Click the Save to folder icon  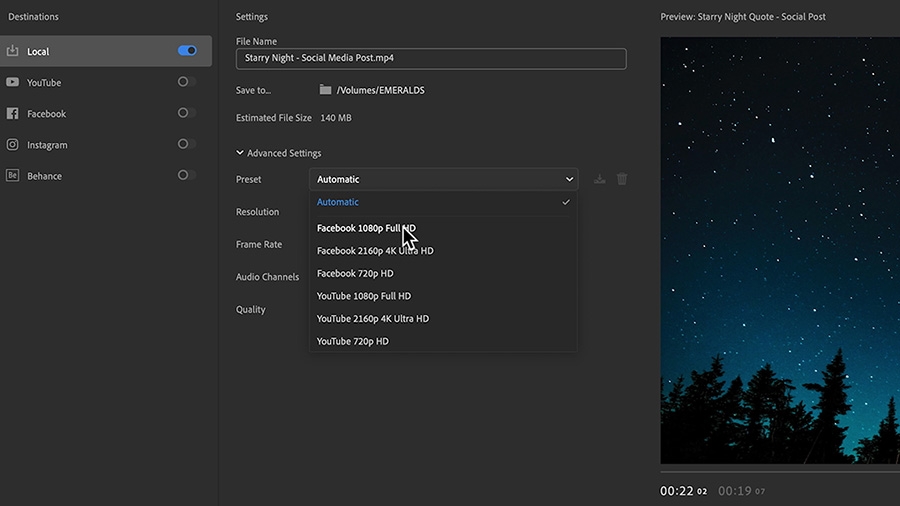[325, 89]
